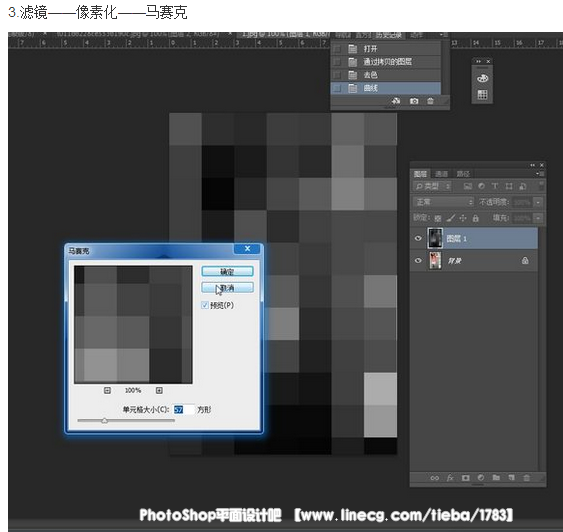
Task: Lock image pixels brush icon
Action: [x=451, y=218]
